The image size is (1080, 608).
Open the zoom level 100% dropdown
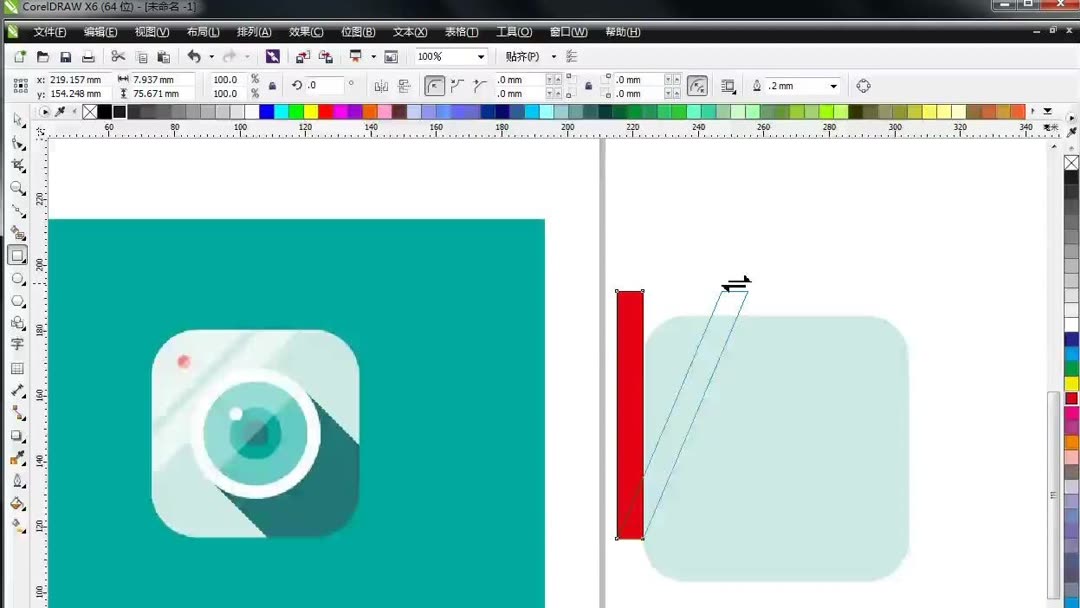point(481,56)
